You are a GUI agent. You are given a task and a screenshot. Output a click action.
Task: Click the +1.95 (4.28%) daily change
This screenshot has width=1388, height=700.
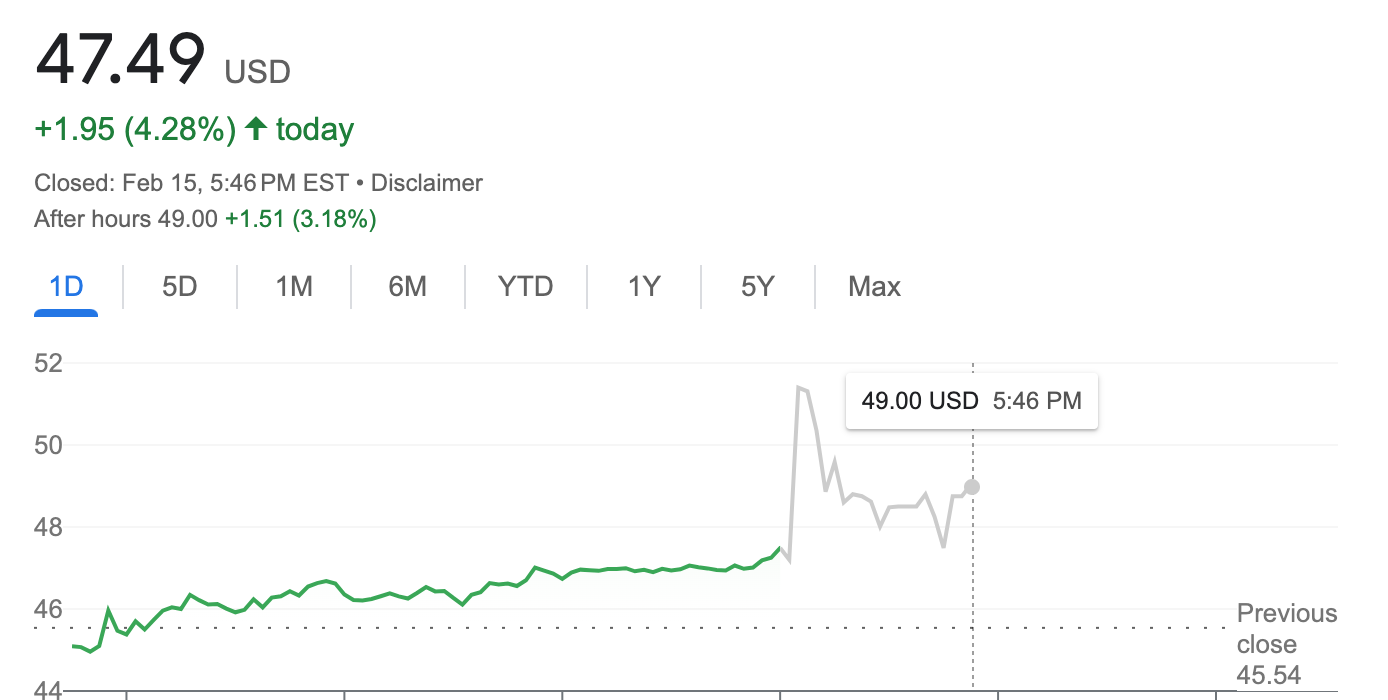[135, 130]
